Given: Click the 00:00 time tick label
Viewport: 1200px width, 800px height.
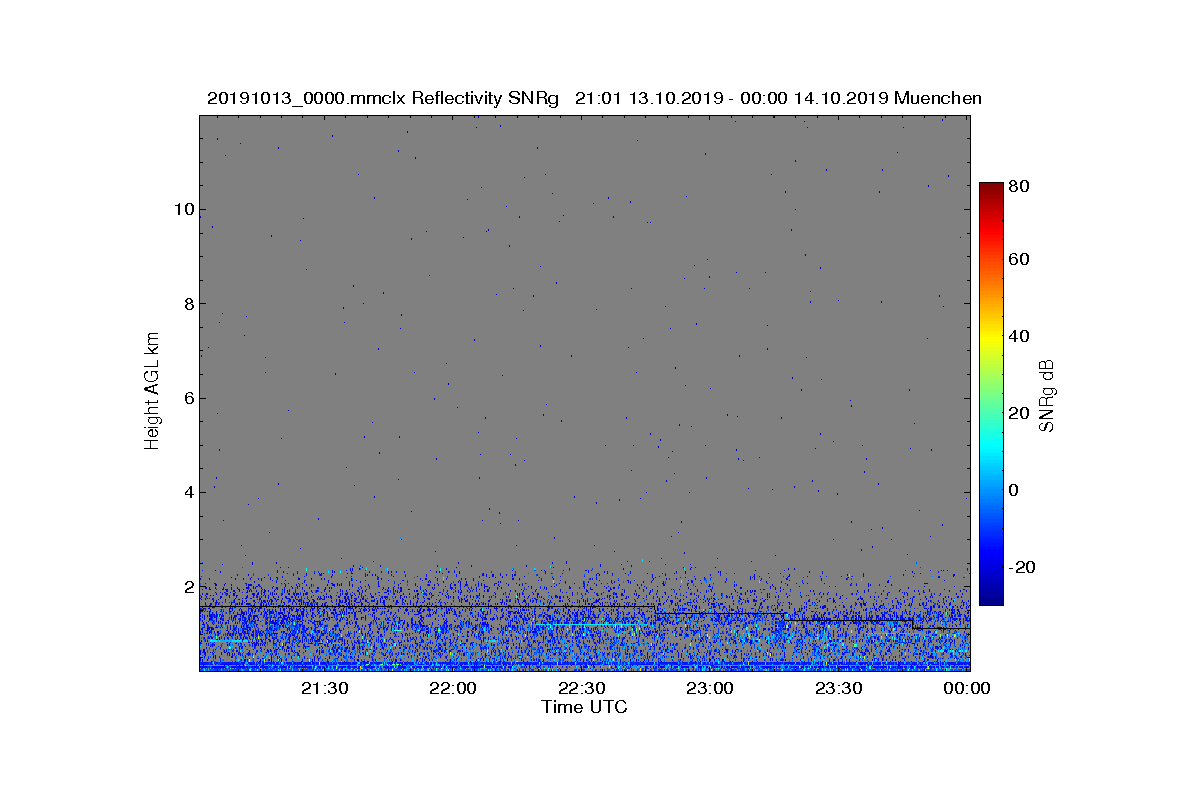Looking at the screenshot, I should tap(967, 688).
